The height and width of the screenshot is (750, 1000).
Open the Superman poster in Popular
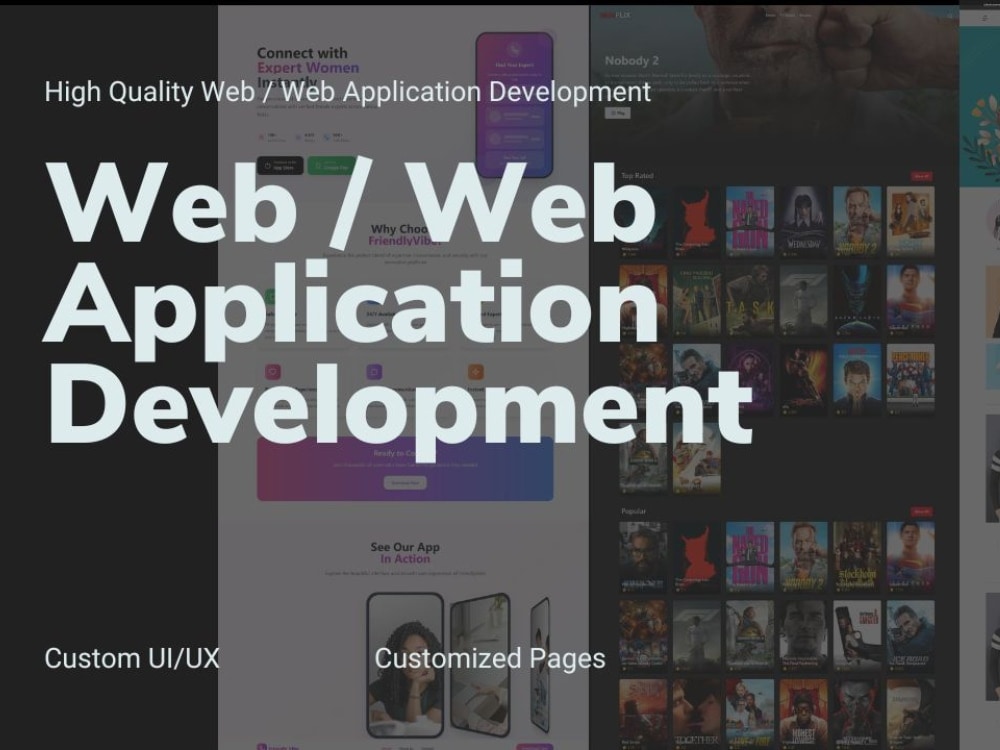(911, 557)
